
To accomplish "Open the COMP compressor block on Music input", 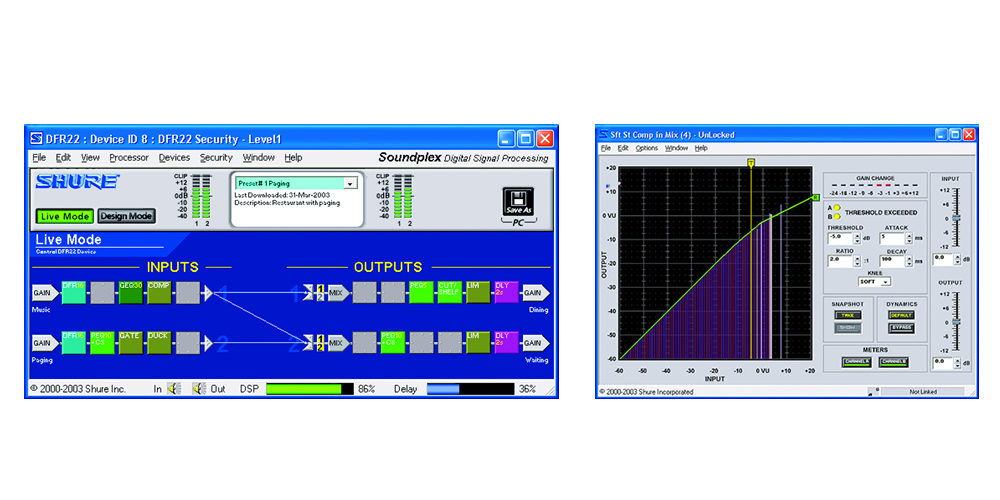I will 159,292.
